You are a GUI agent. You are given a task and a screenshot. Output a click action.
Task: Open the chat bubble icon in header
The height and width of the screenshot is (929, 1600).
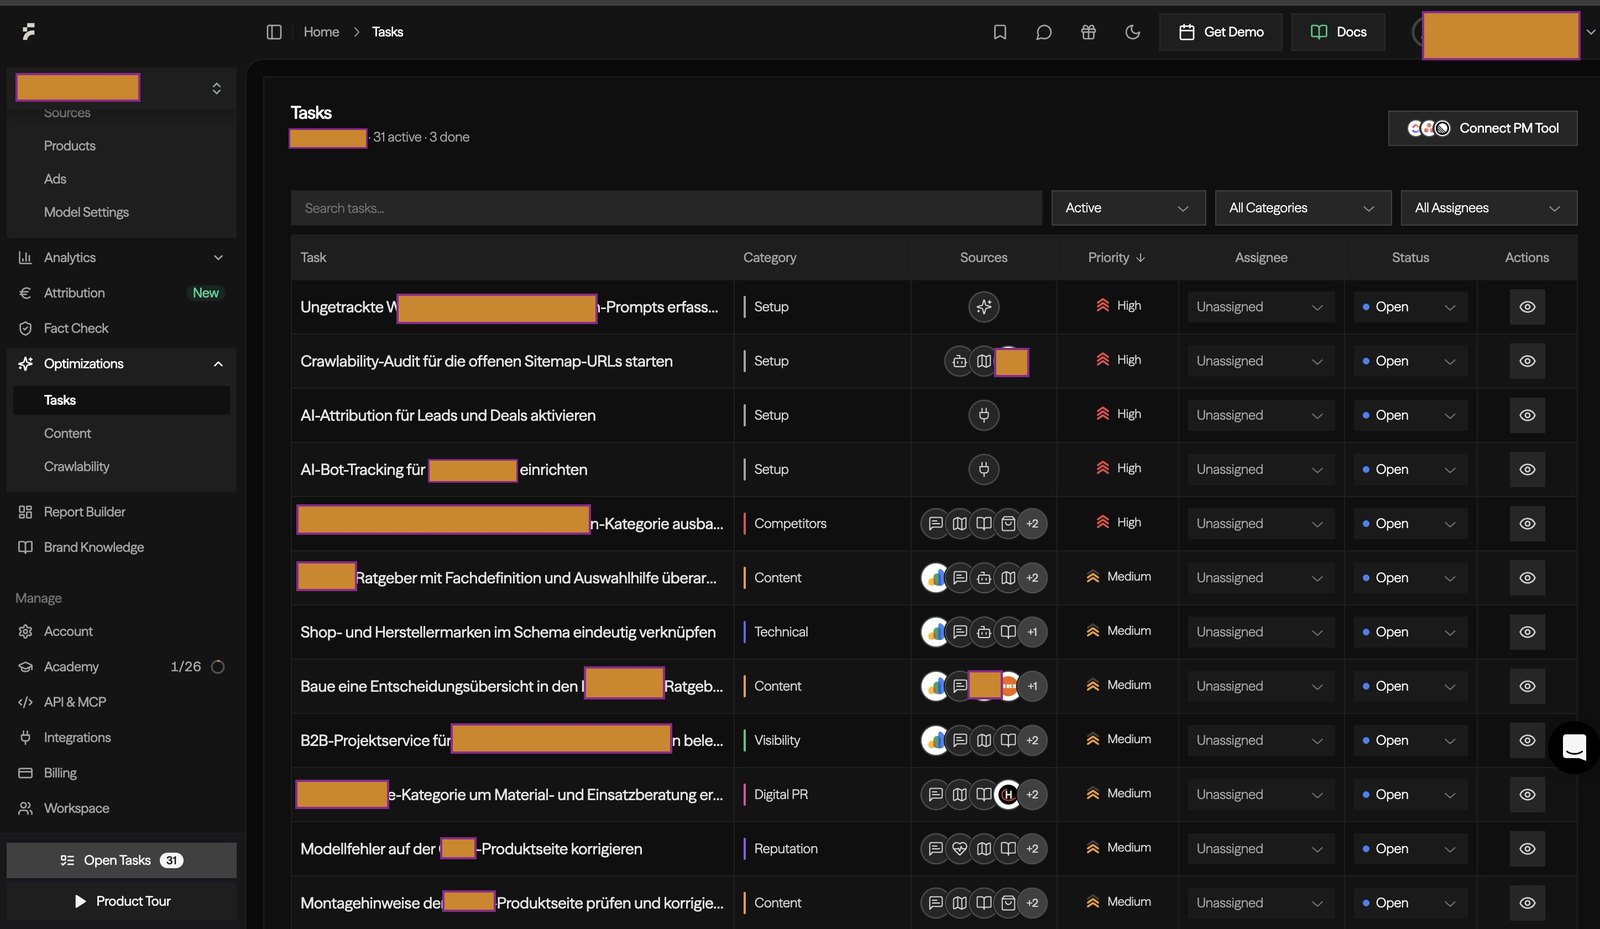point(1044,32)
